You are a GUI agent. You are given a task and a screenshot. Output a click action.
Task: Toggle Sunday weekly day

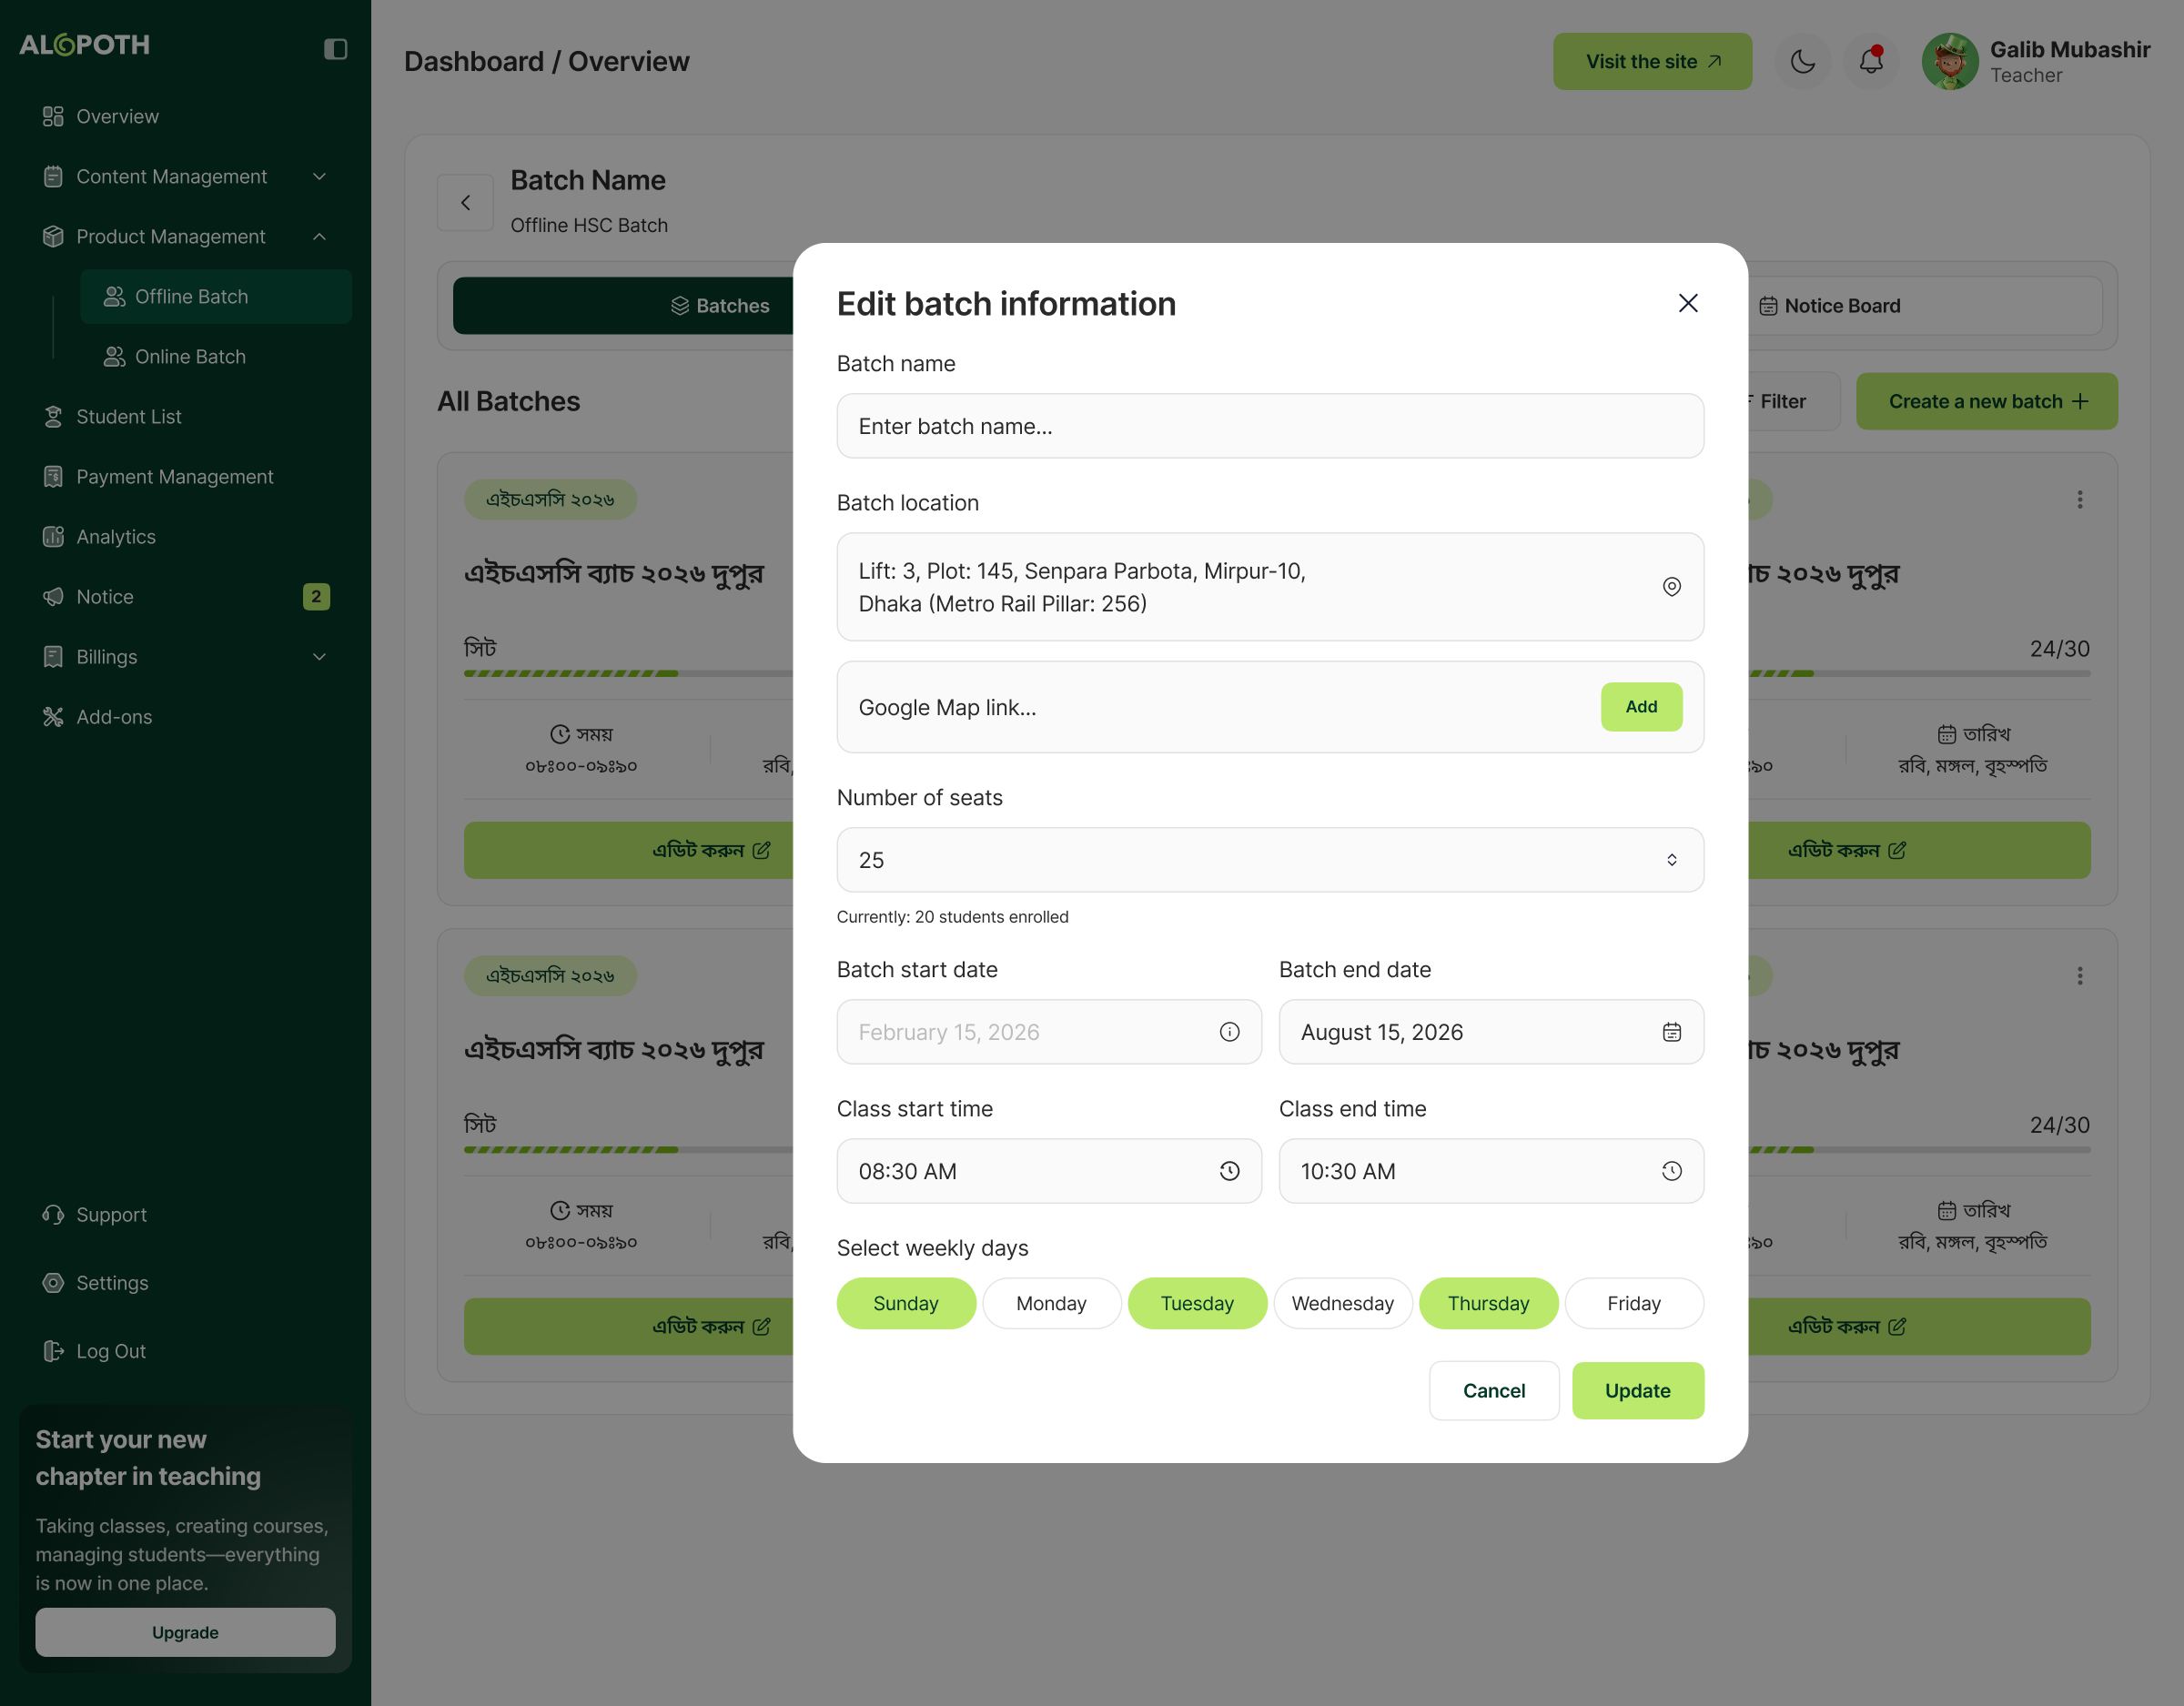[906, 1303]
